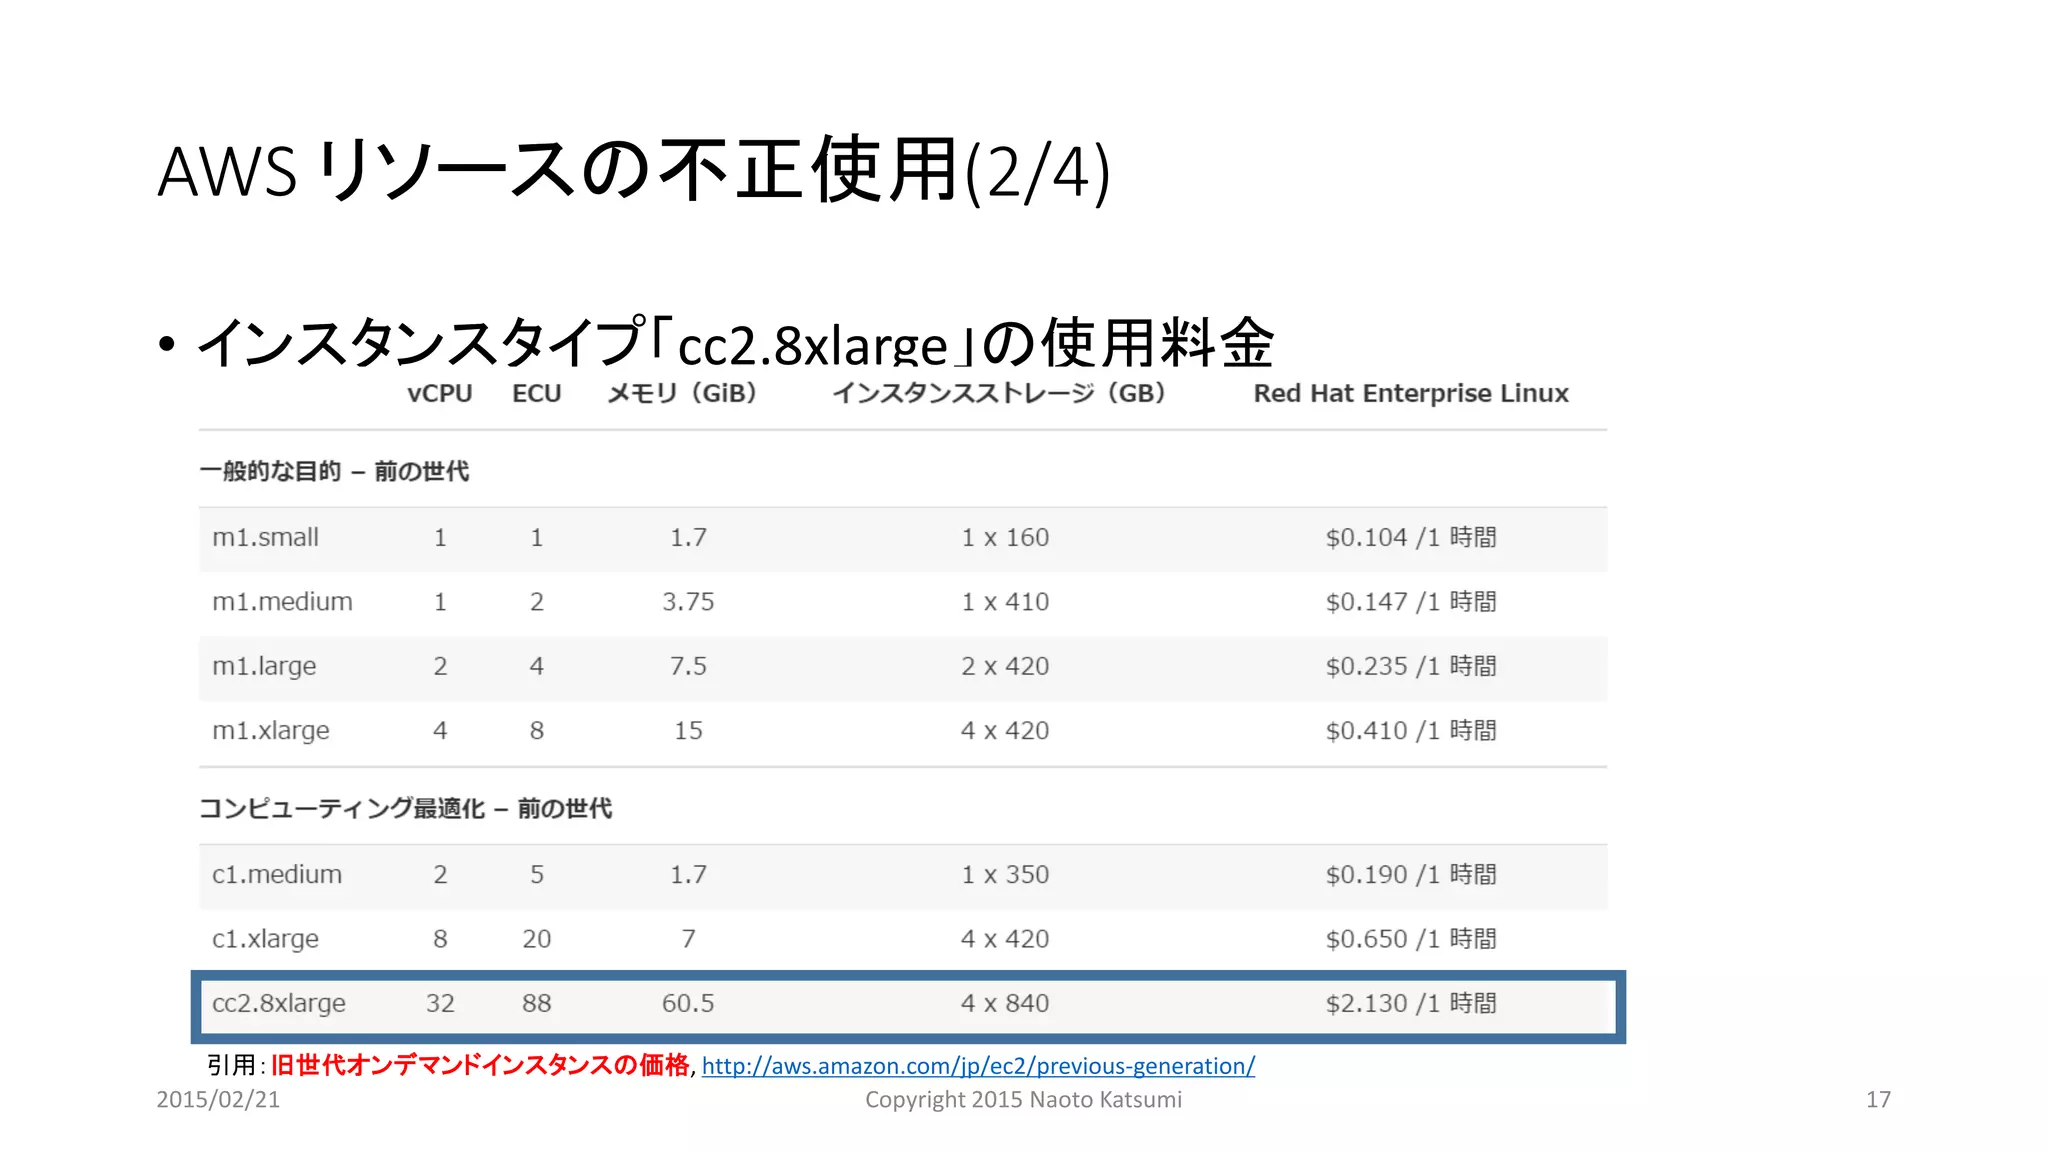This screenshot has width=2048, height=1152.
Task: Click the 15 memory value for m1.xlarge
Action: [x=688, y=731]
